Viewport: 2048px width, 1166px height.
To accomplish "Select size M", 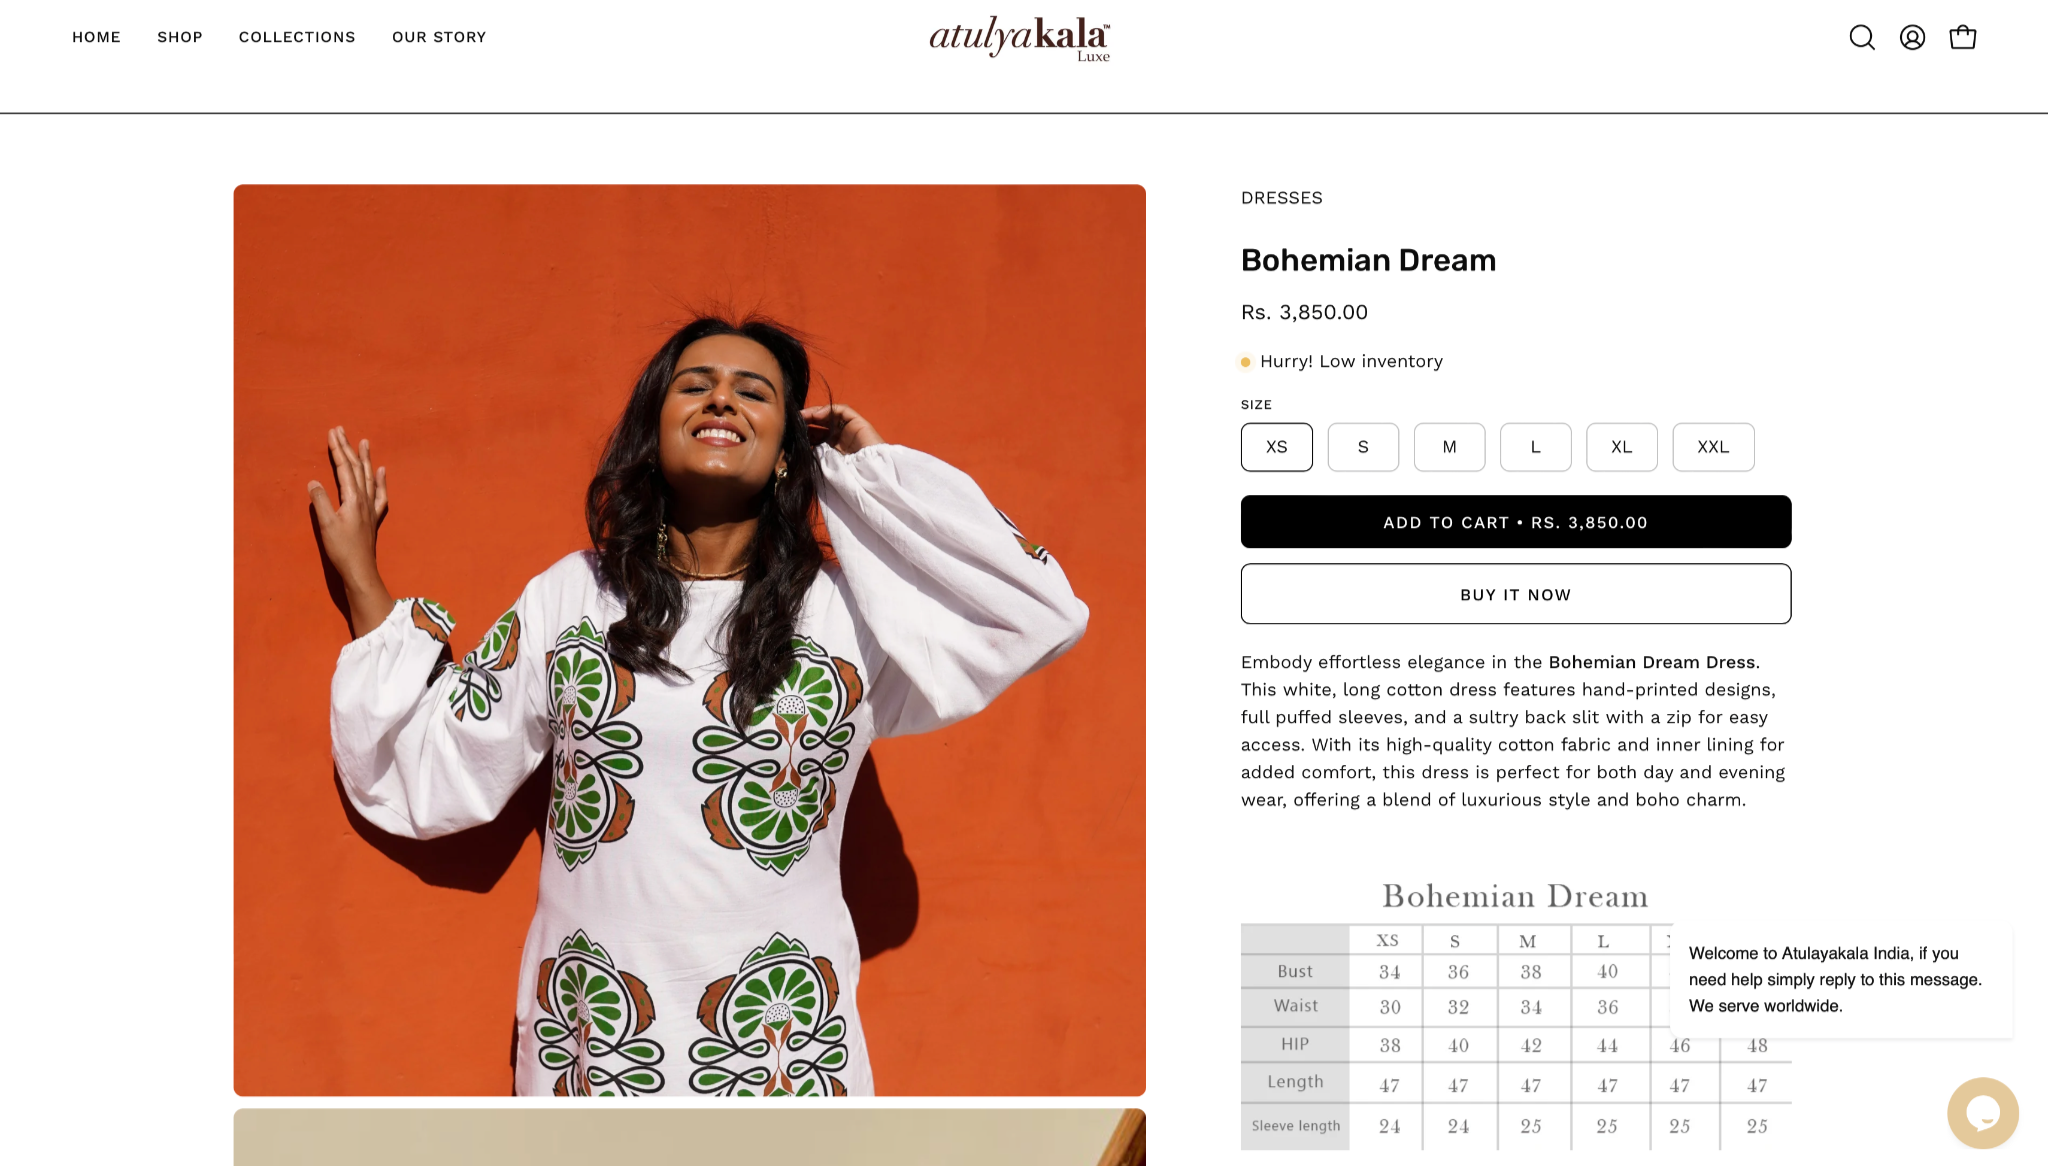I will point(1449,447).
